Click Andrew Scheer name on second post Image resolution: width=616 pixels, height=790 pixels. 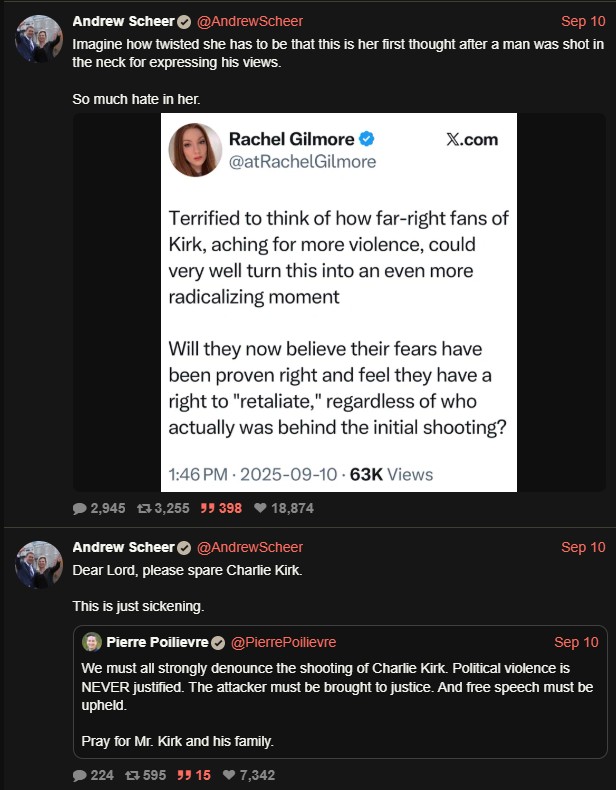[x=123, y=547]
